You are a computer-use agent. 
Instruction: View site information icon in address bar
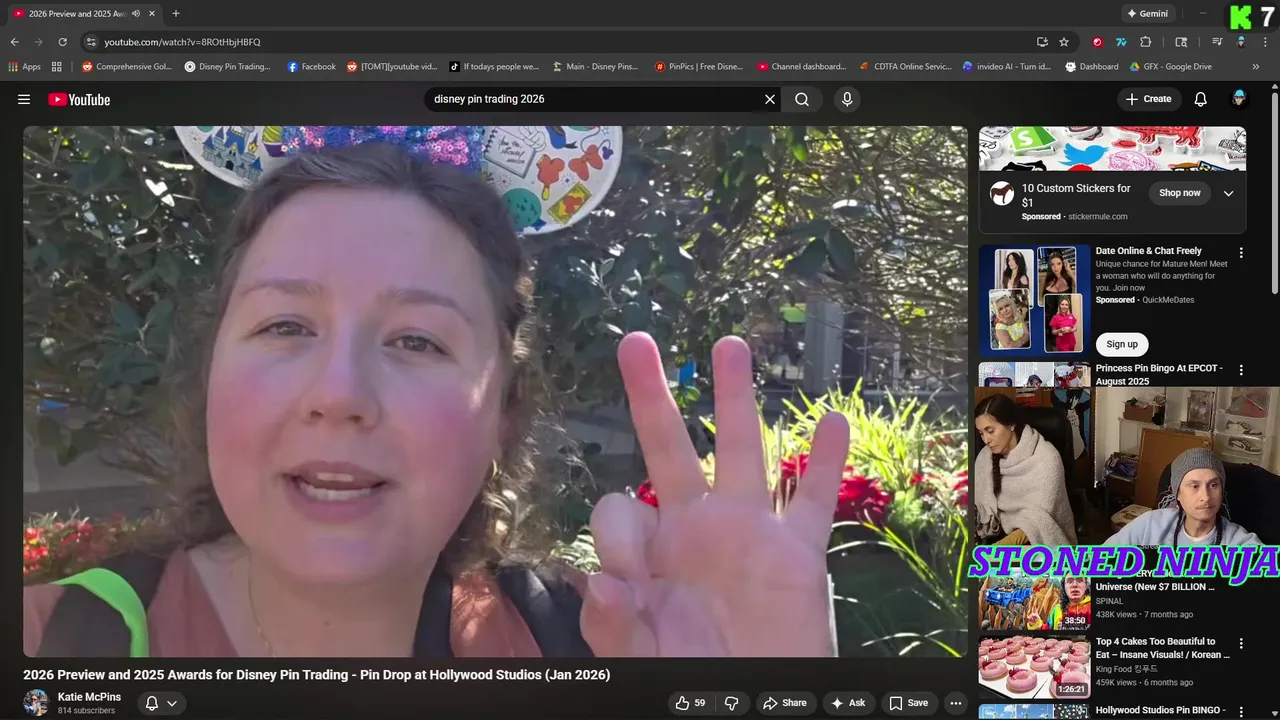[x=91, y=42]
